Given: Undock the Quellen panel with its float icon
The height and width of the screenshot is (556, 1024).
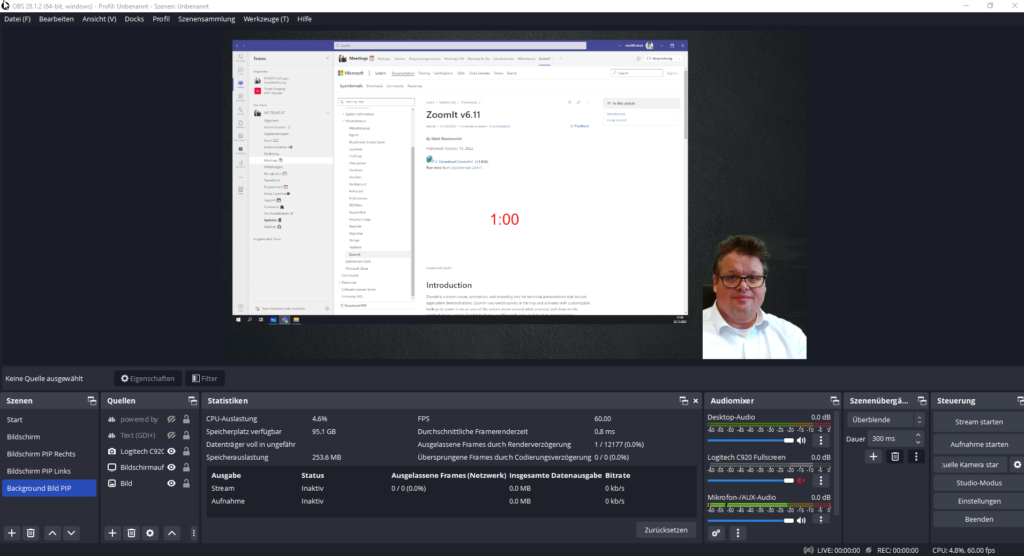Looking at the screenshot, I should pyautogui.click(x=192, y=401).
